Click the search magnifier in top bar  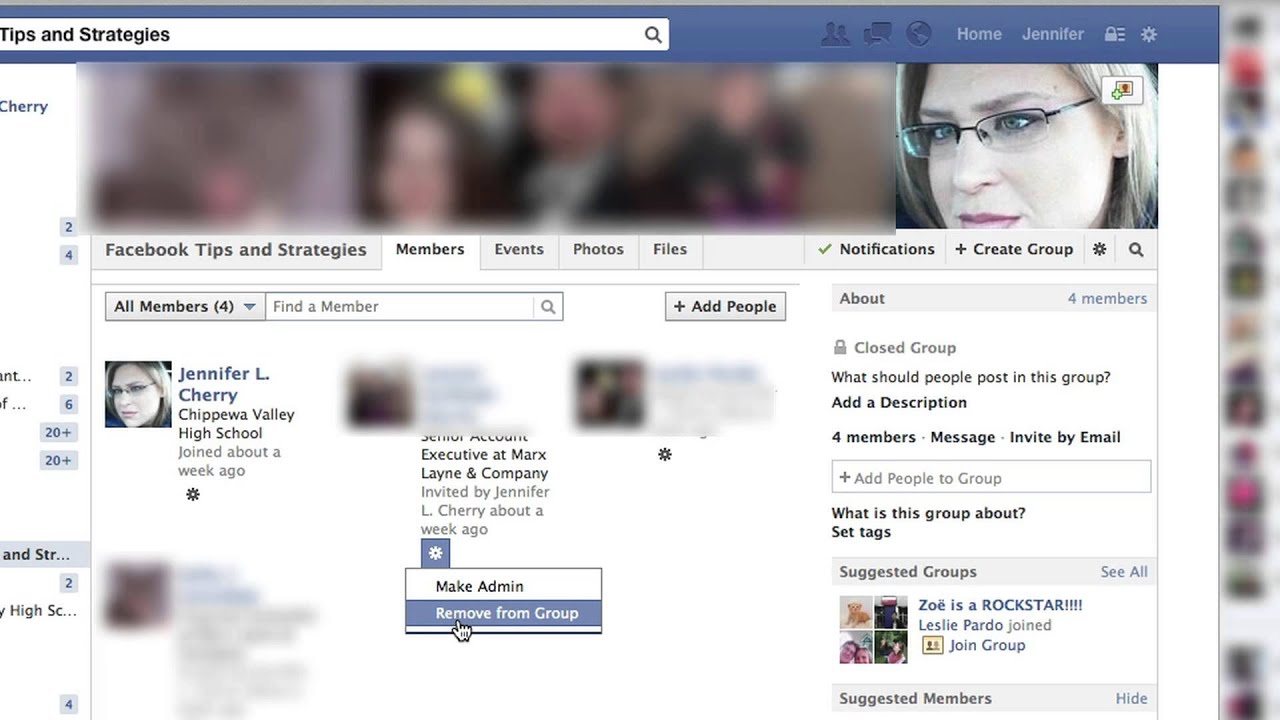coord(653,35)
